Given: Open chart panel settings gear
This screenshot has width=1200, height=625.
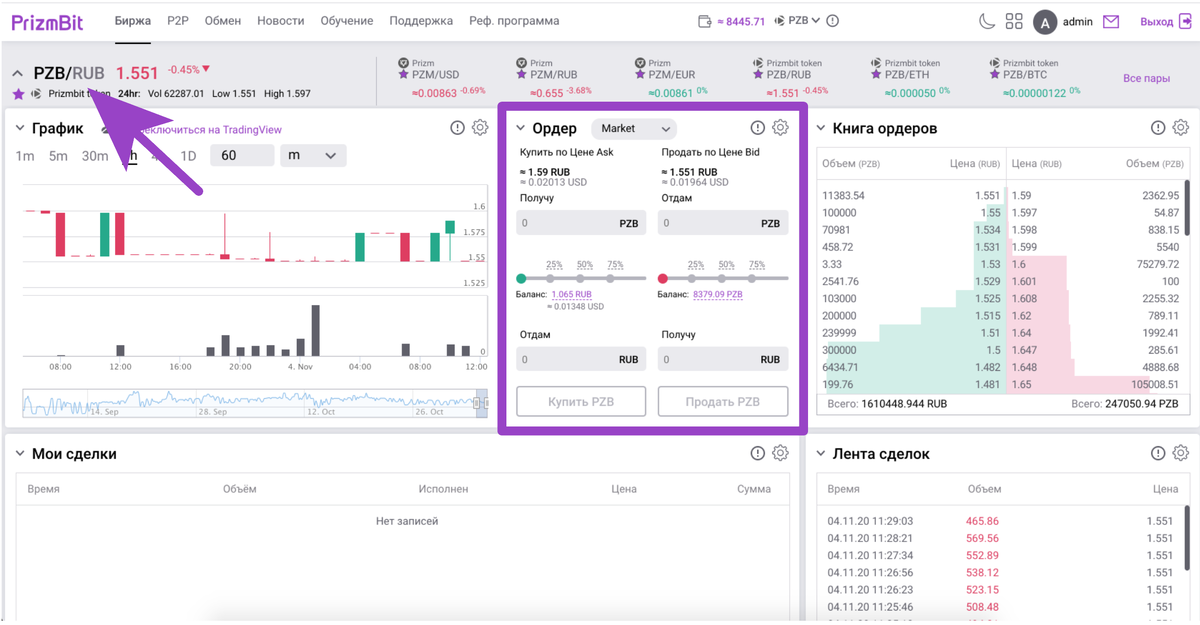Looking at the screenshot, I should point(480,128).
